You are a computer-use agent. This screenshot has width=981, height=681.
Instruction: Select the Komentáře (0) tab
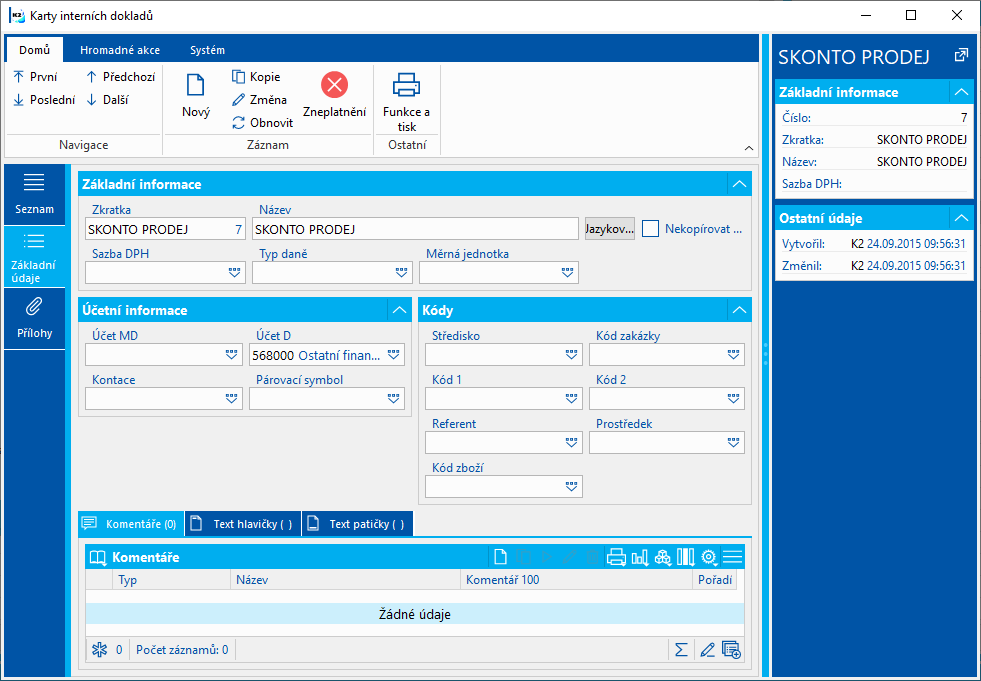(x=131, y=524)
